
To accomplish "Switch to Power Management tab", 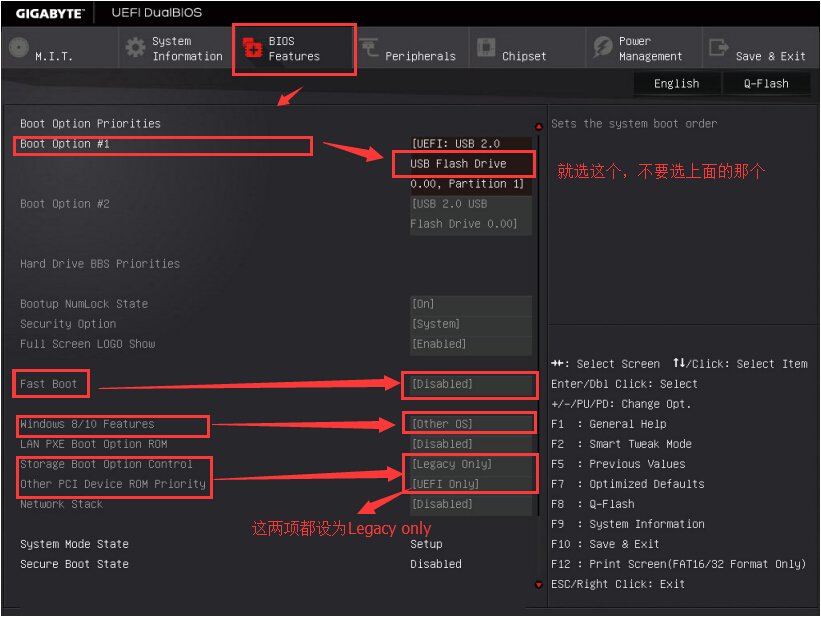I will click(644, 48).
